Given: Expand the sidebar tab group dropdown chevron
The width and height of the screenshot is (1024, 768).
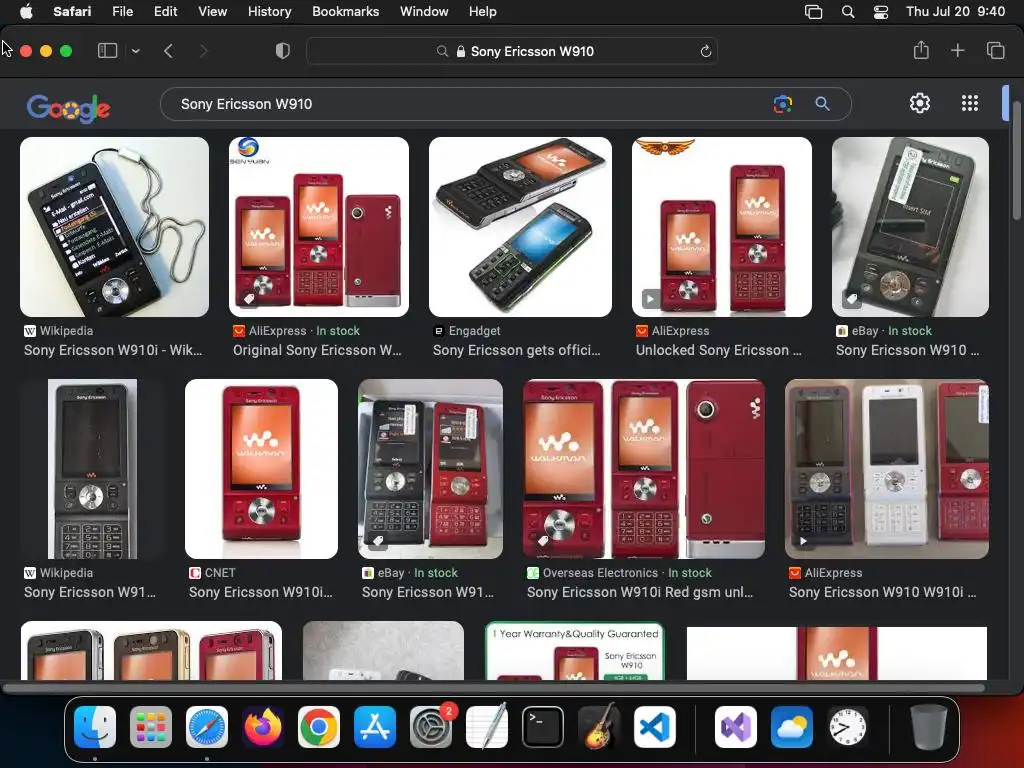Looking at the screenshot, I should pyautogui.click(x=136, y=51).
